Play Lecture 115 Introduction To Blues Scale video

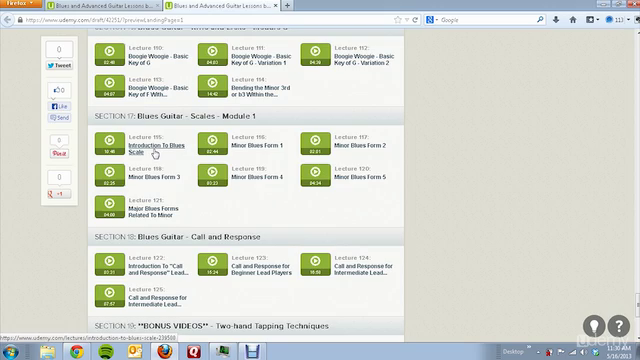[x=110, y=143]
